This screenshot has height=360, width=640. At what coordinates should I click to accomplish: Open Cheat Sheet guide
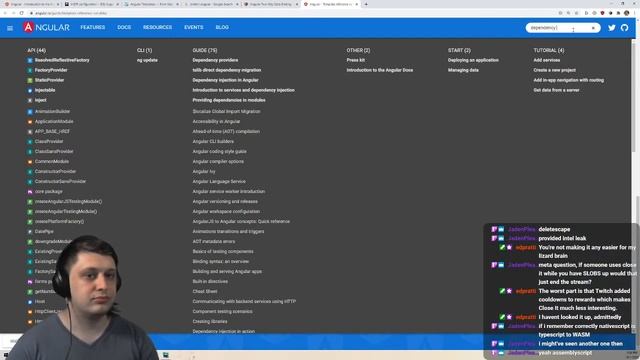pos(205,291)
